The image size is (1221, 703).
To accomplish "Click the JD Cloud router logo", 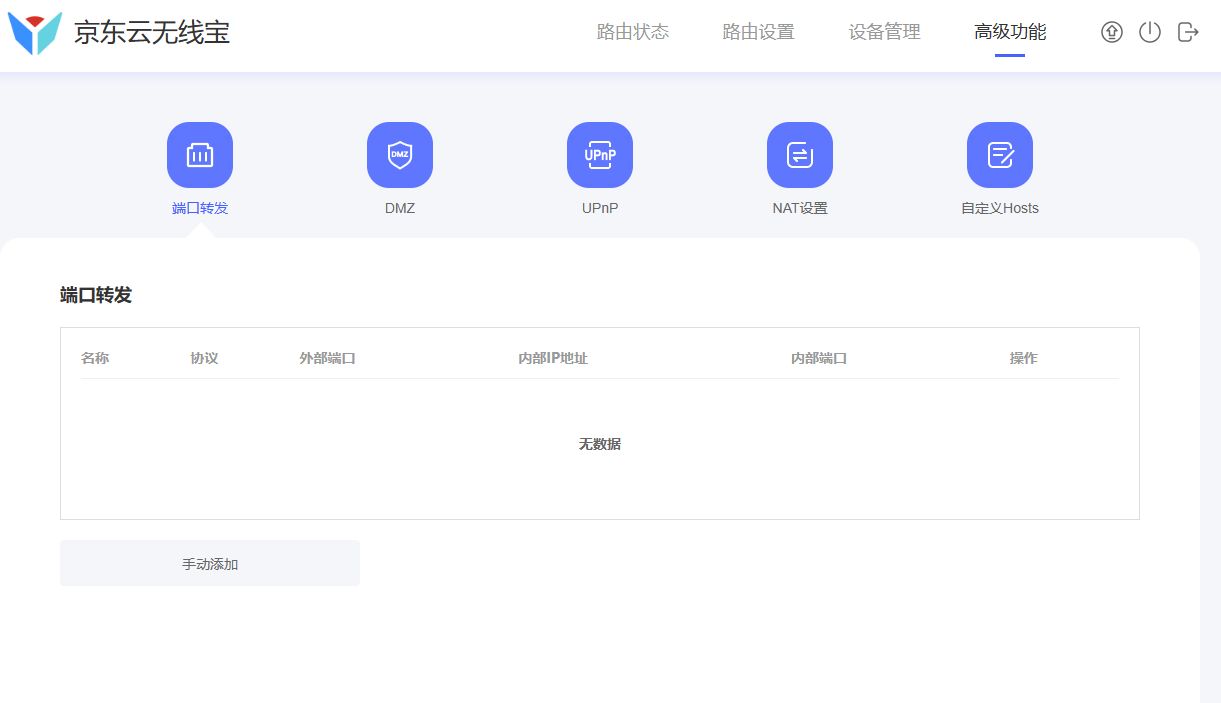I will [35, 33].
